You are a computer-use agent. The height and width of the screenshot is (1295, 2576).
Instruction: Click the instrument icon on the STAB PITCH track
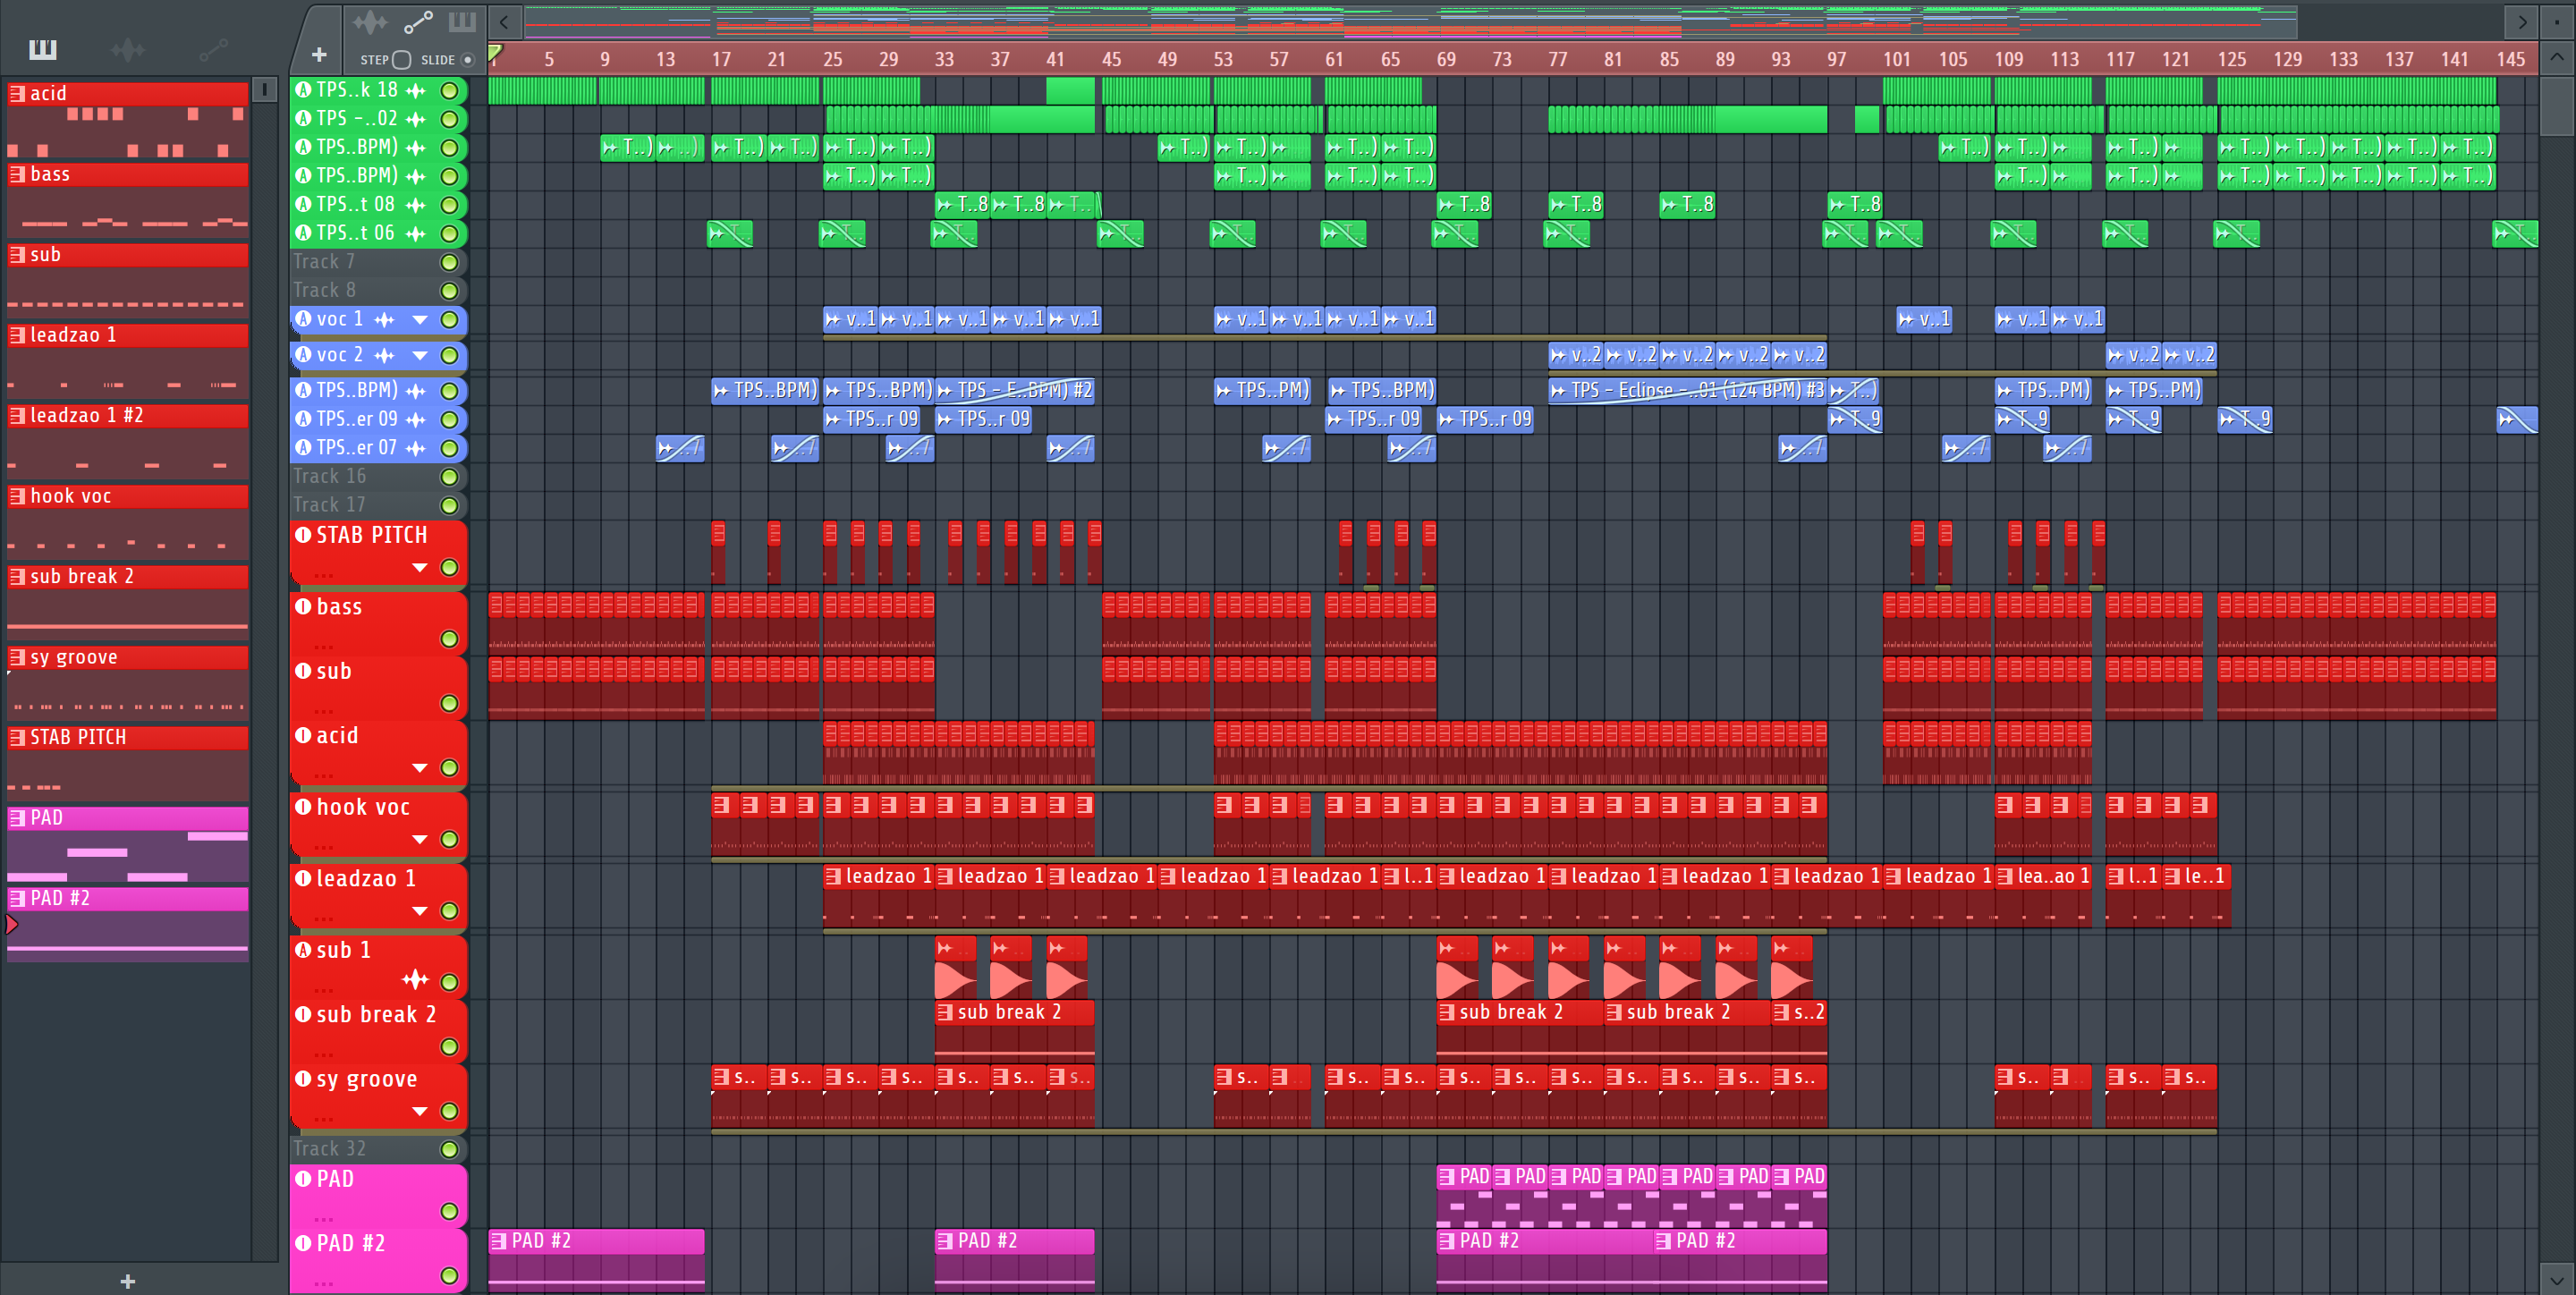303,535
